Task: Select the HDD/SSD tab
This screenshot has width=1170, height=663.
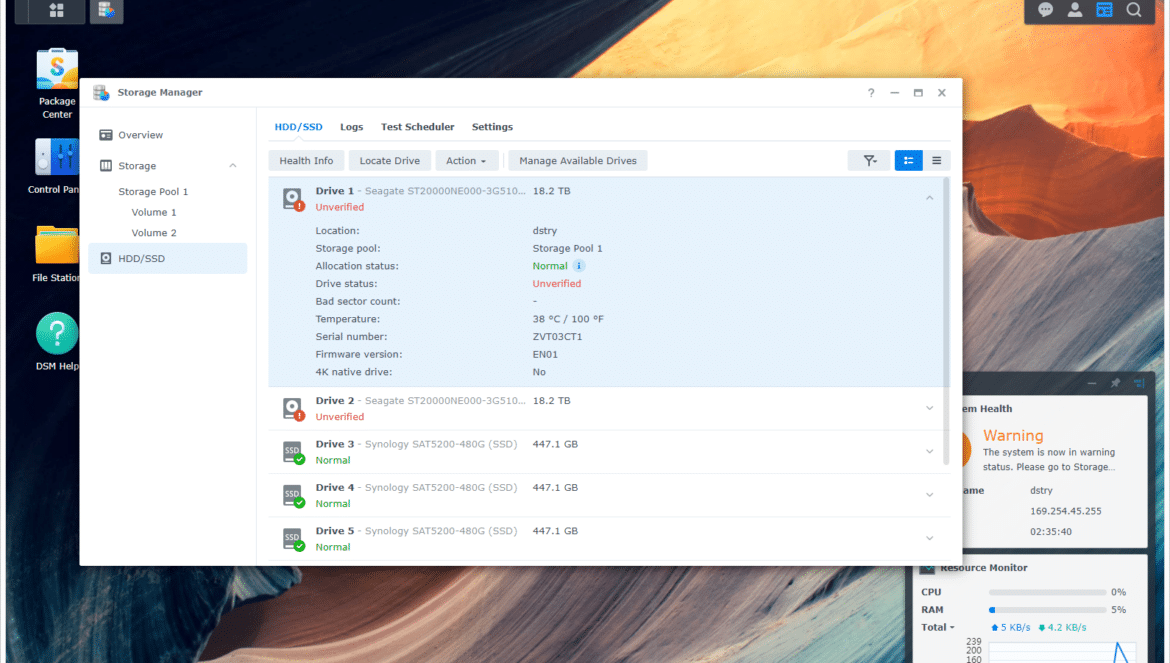Action: (x=298, y=127)
